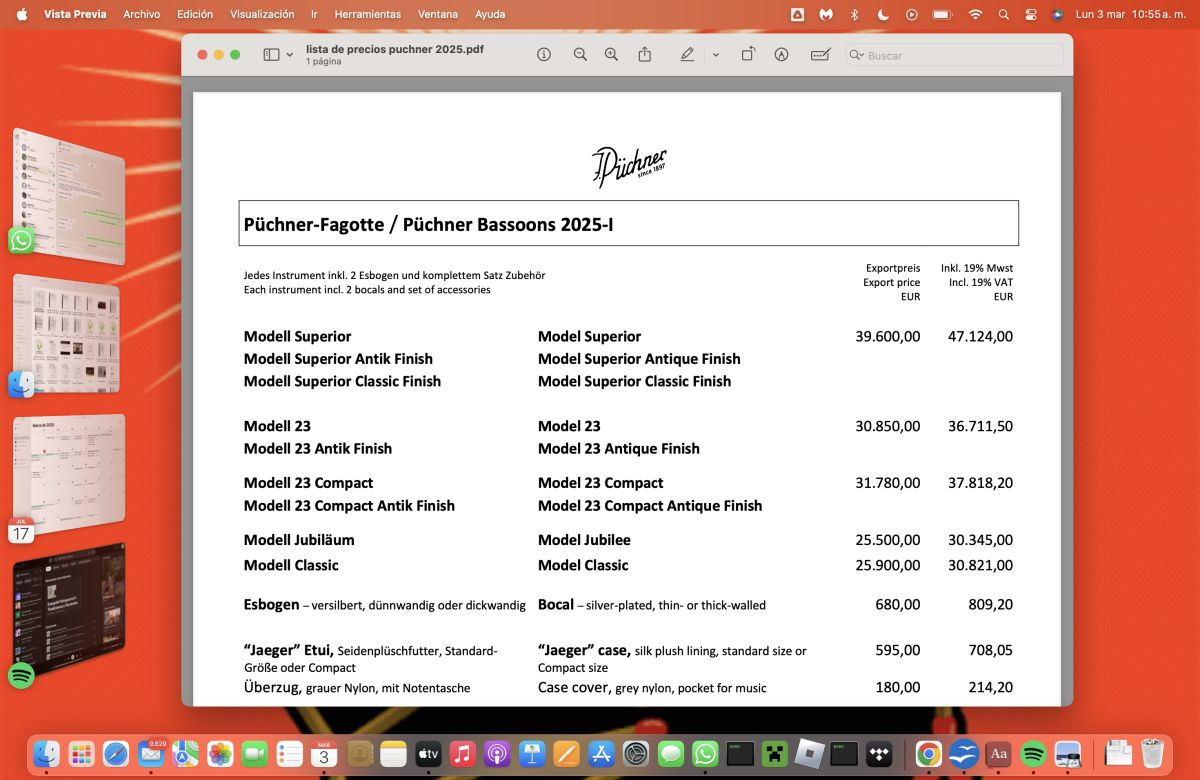Screen dimensions: 1200x780
Task: Open the Visualización menu
Action: [x=262, y=14]
